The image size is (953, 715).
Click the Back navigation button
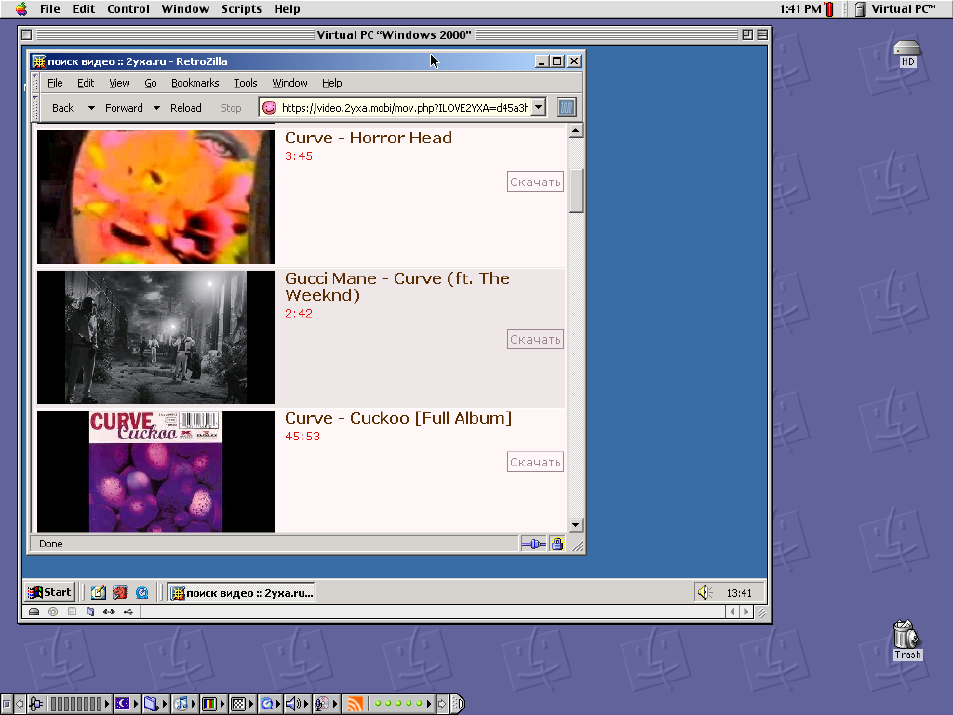pos(63,108)
